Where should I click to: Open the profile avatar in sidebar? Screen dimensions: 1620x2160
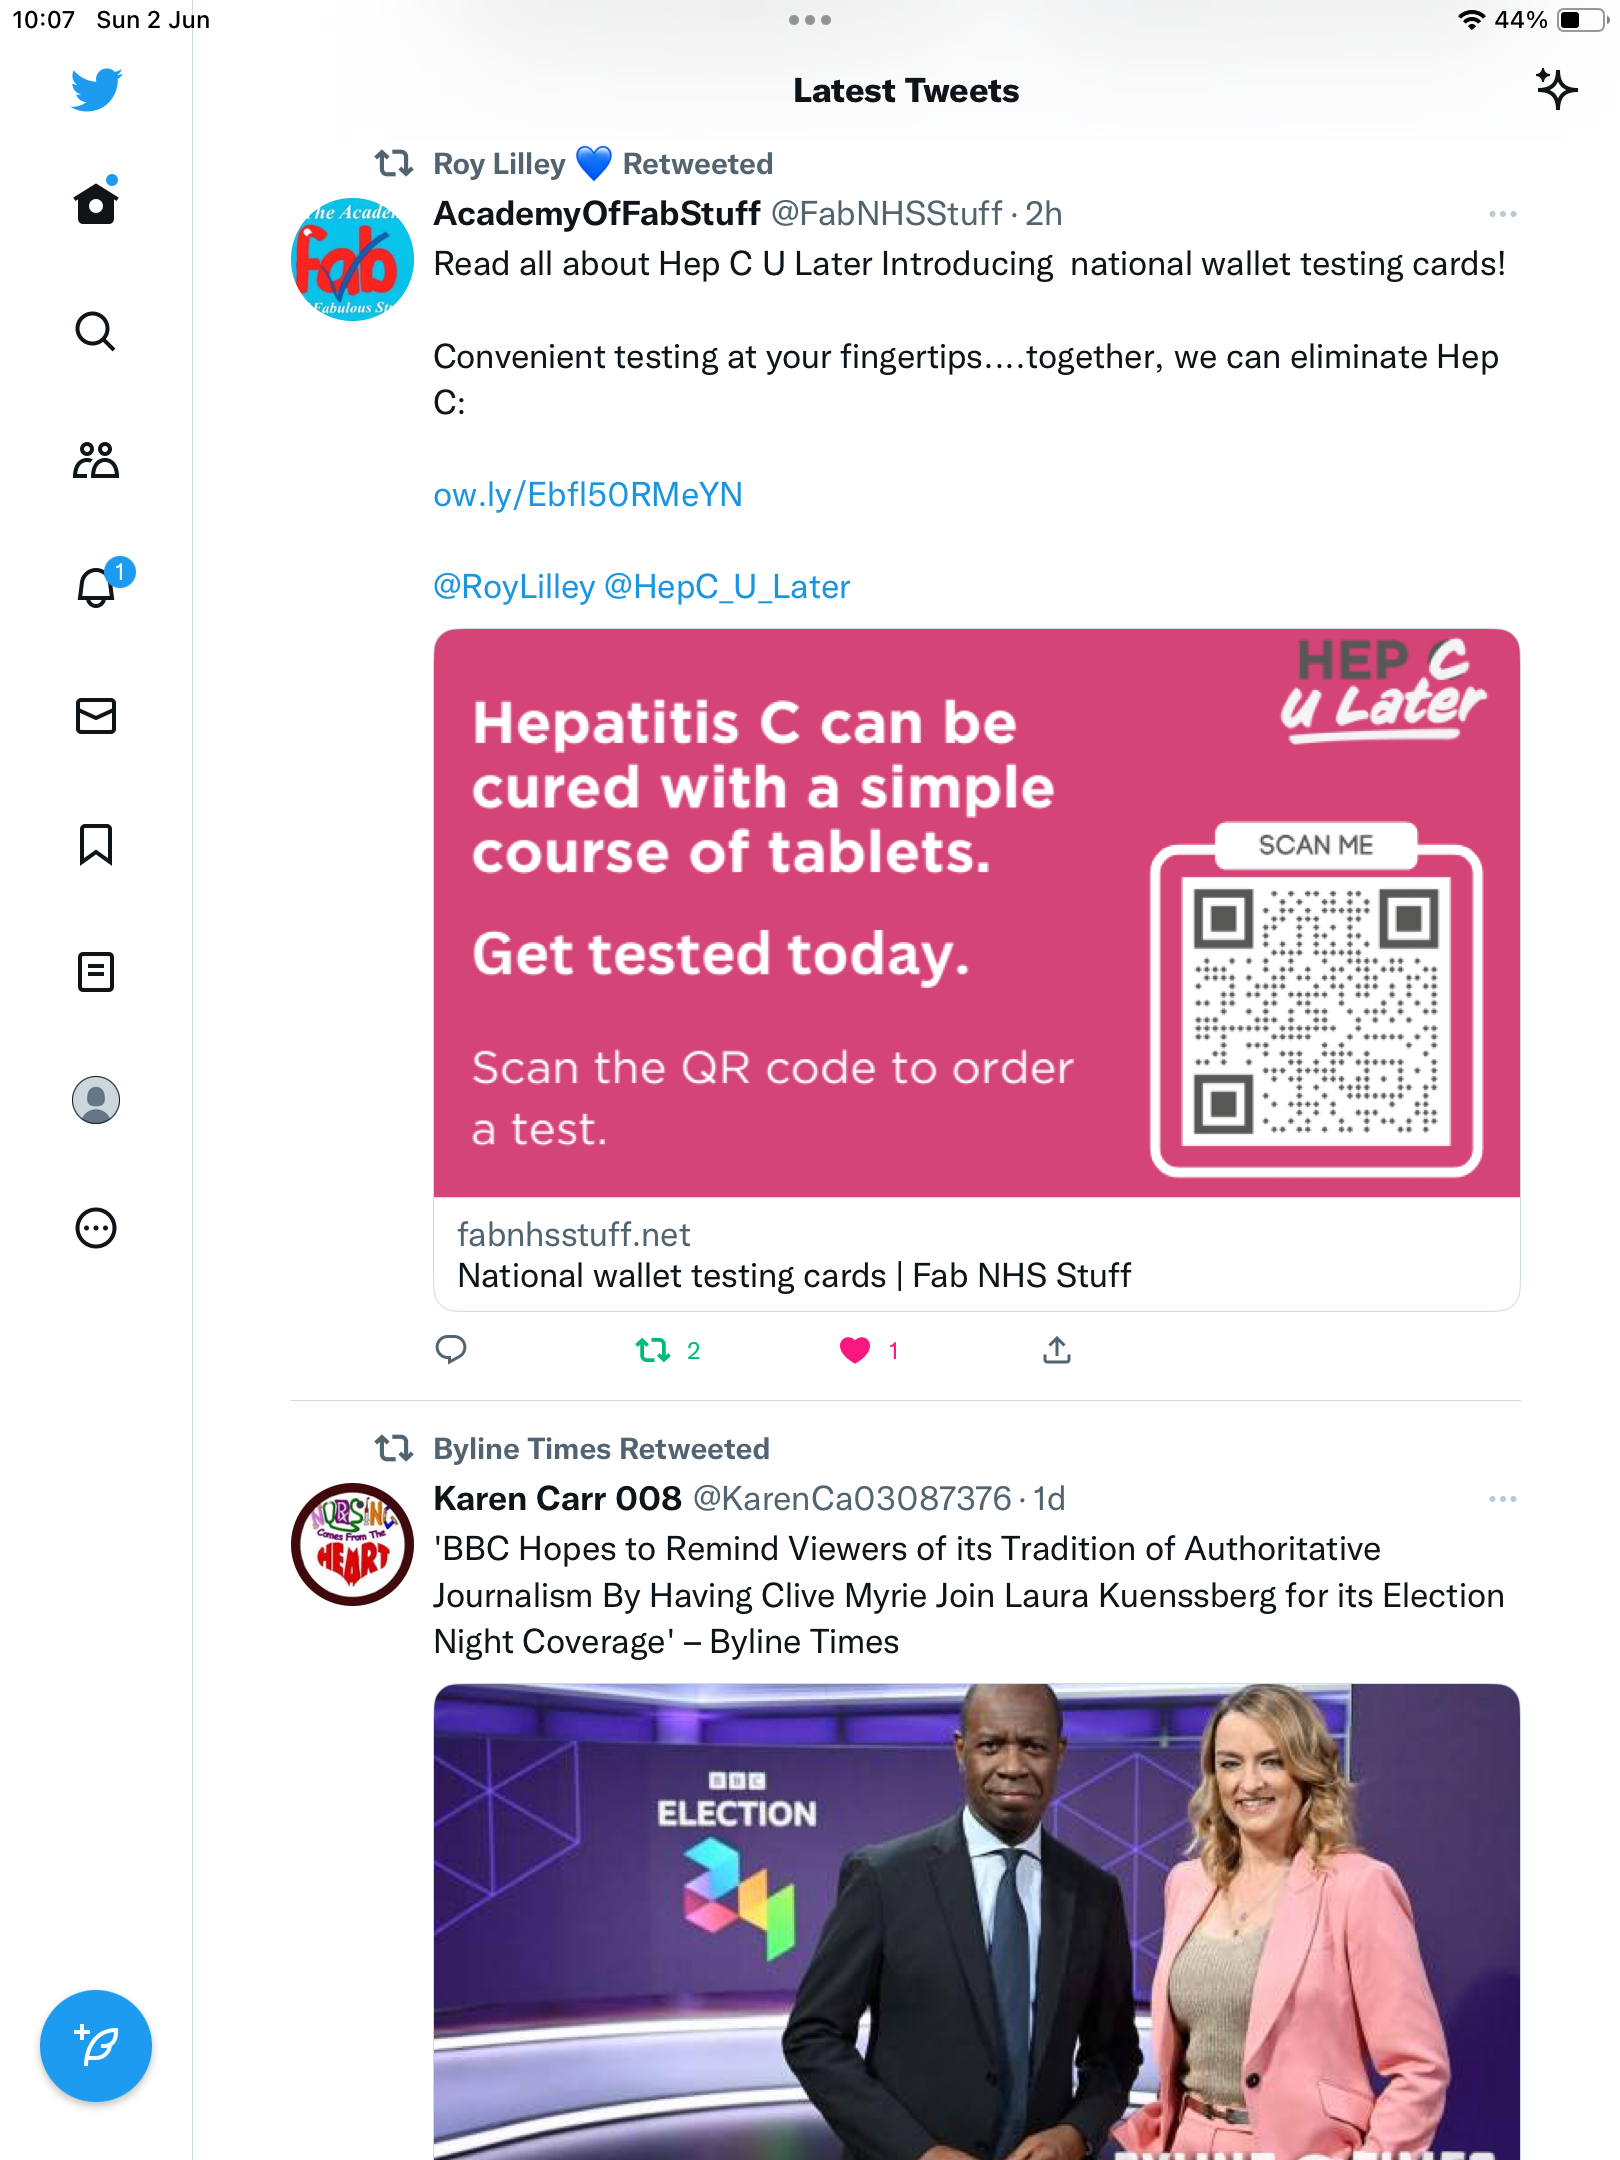point(96,1100)
